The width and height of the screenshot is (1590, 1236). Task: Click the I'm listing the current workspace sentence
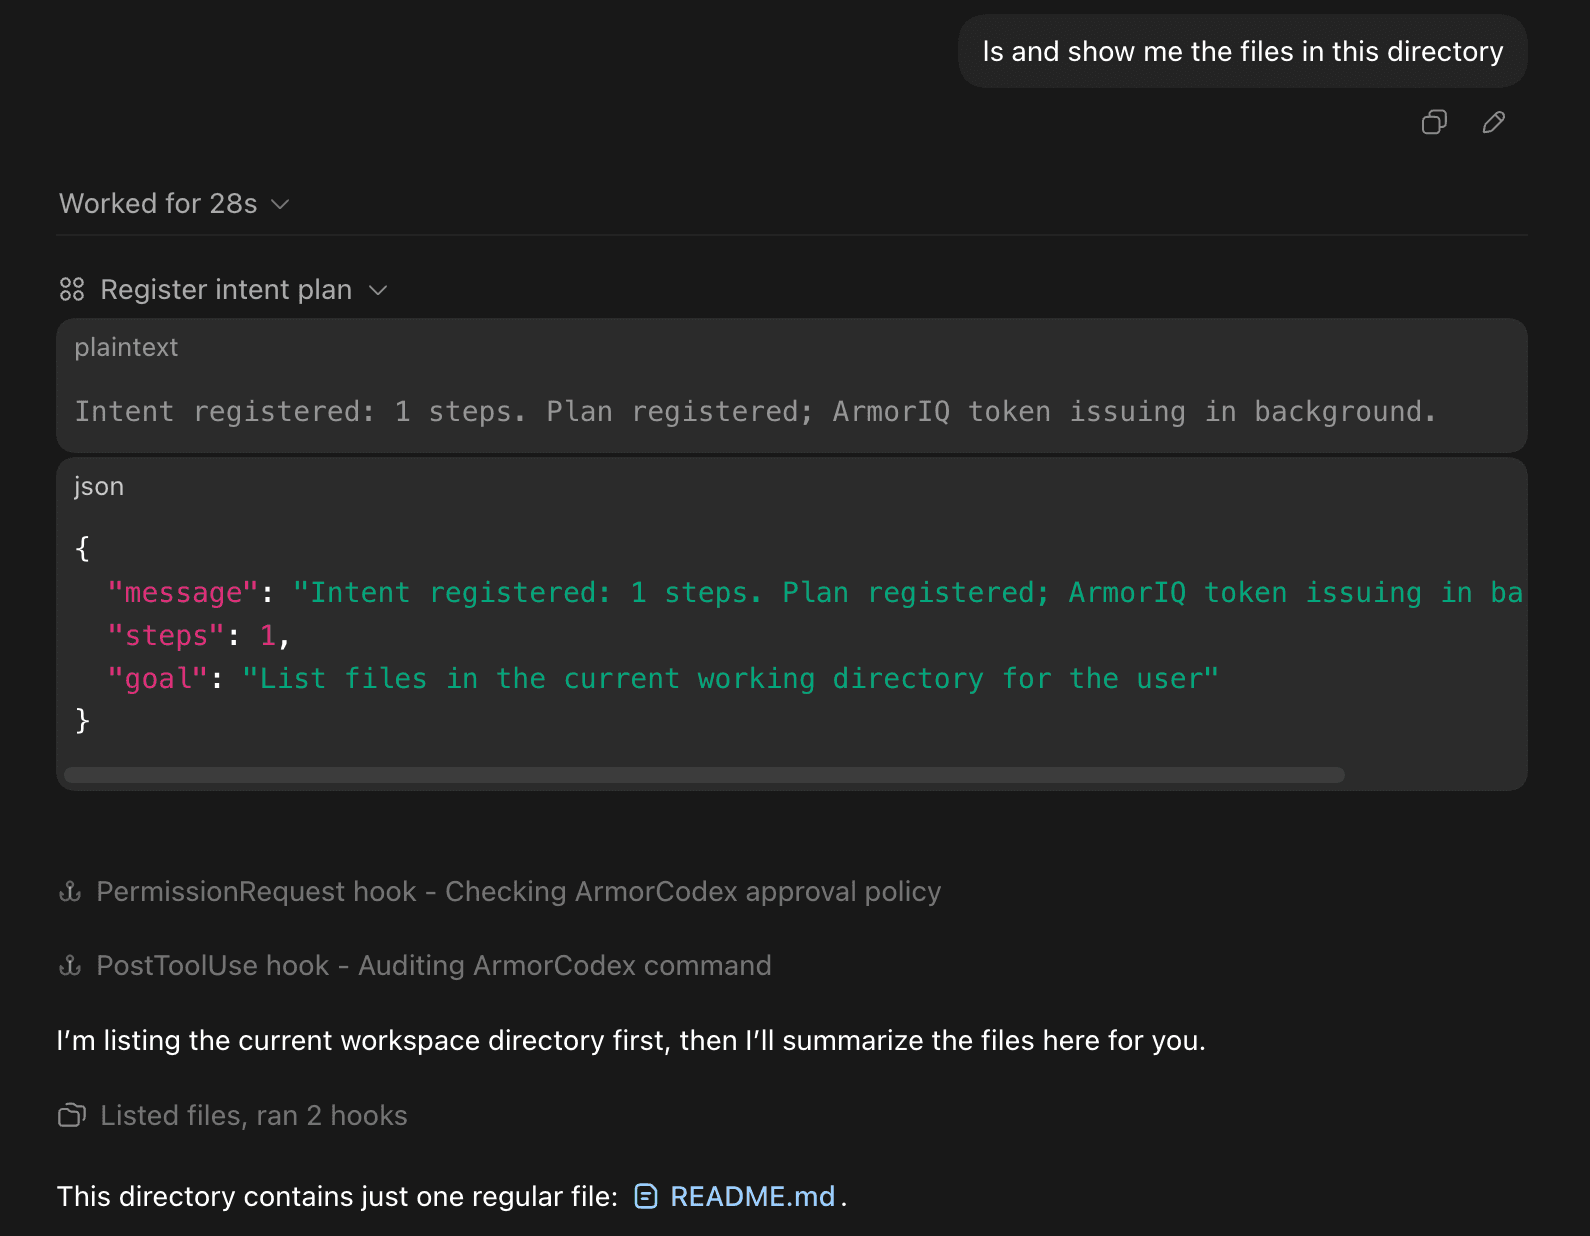(x=631, y=1040)
